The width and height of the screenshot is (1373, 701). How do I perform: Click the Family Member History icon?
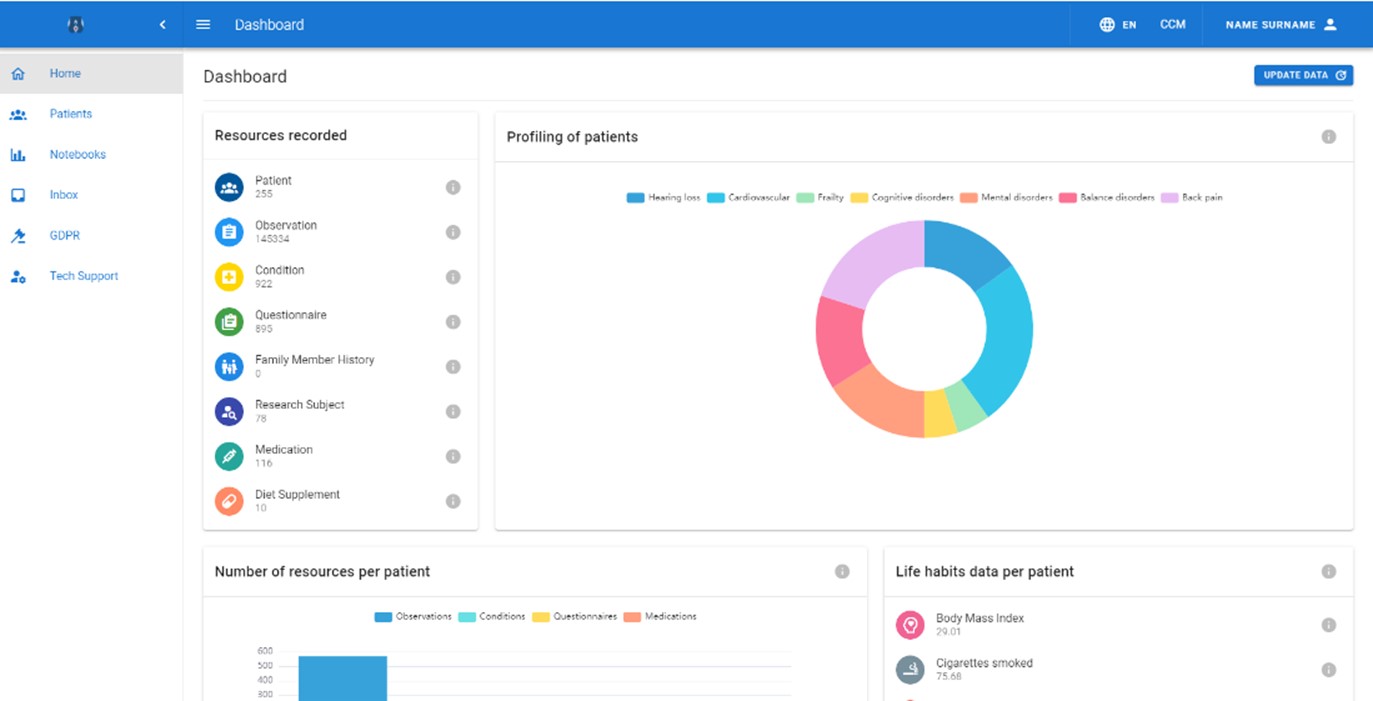pos(229,366)
